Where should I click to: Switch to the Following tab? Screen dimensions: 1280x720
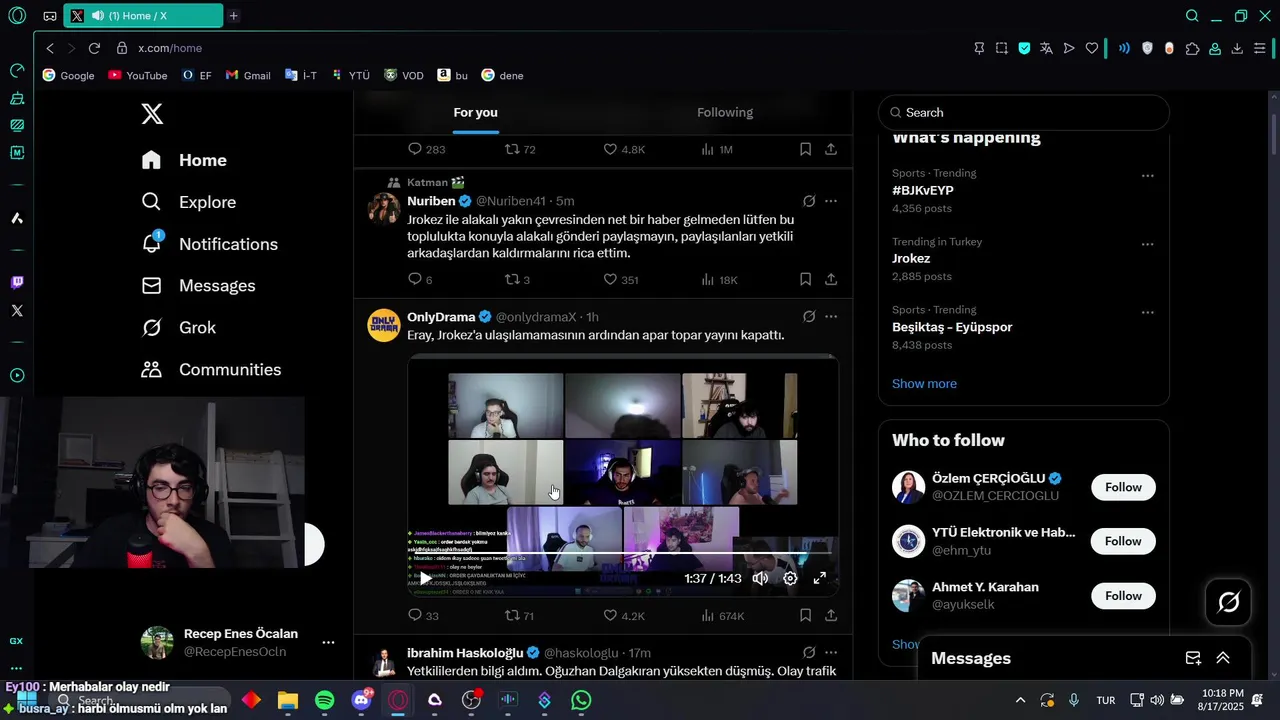[x=725, y=113]
